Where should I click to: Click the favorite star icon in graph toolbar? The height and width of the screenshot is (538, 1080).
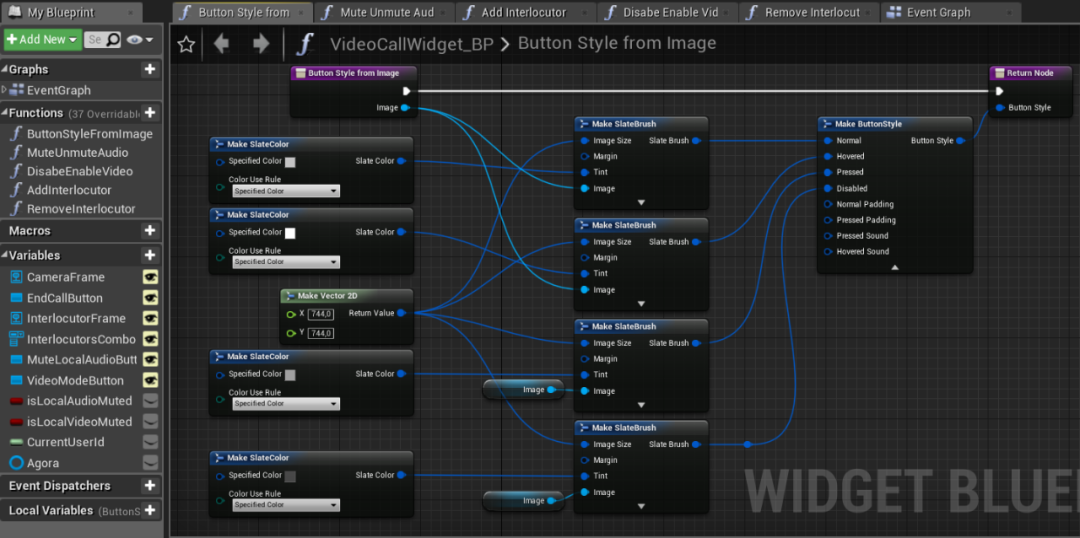pos(185,45)
